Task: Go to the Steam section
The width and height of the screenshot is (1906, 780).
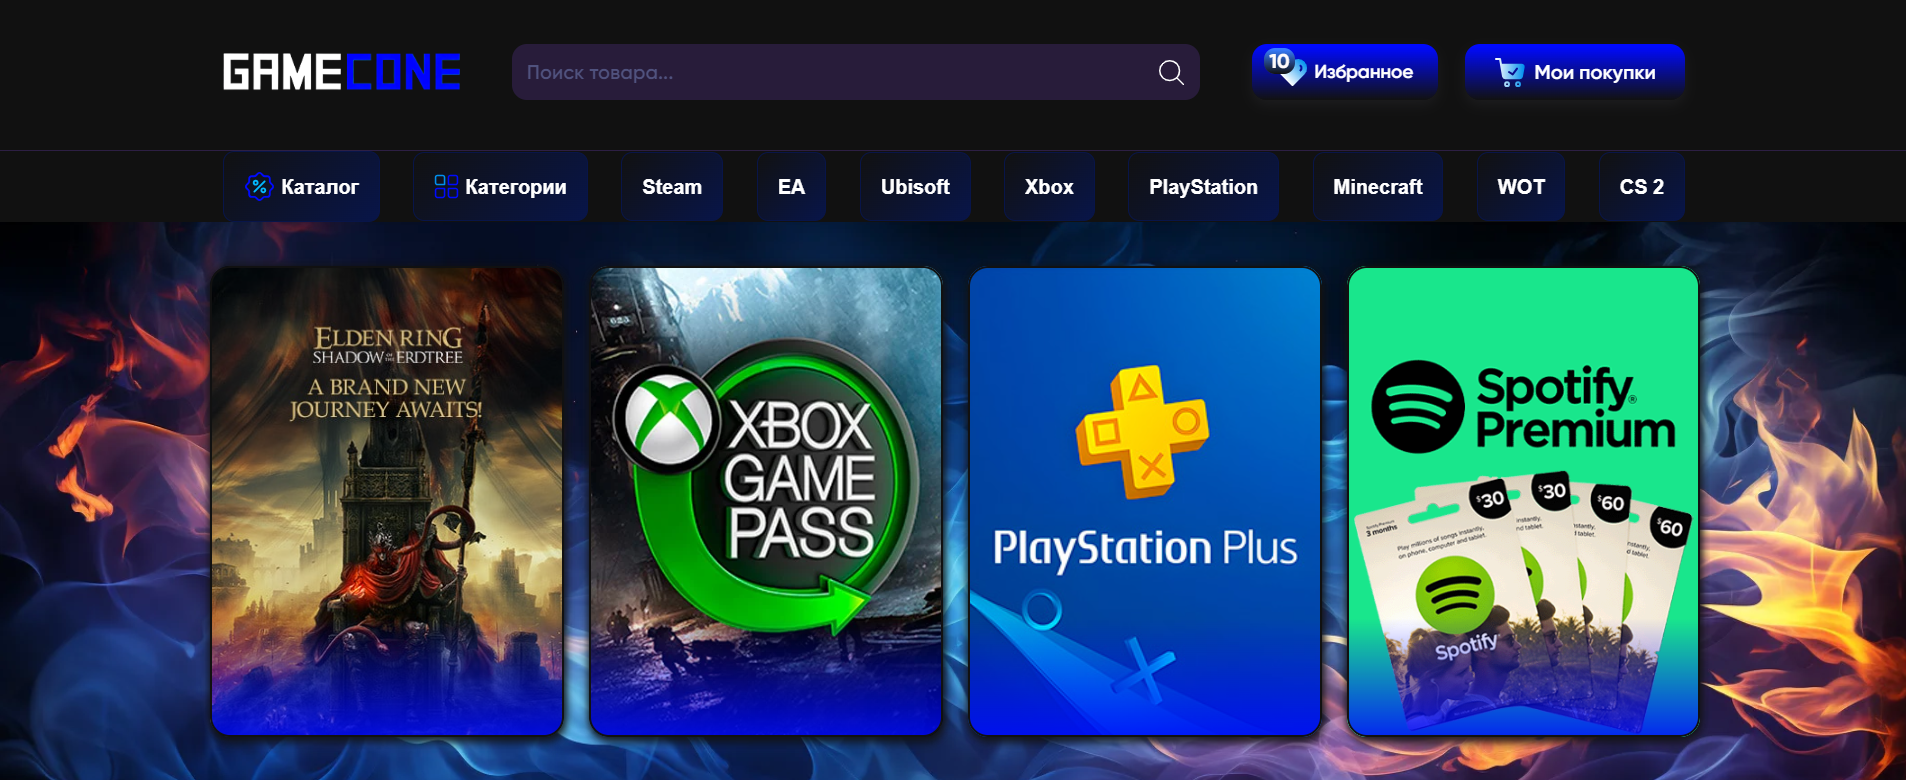Action: tap(671, 187)
